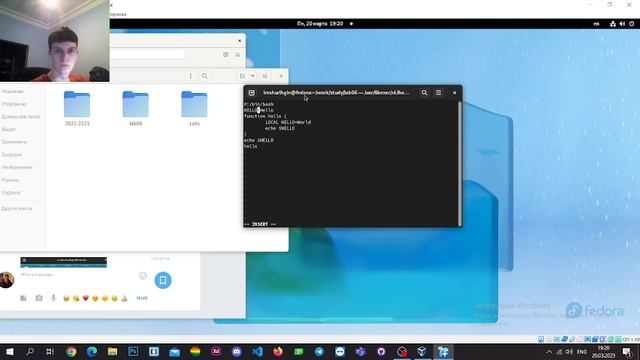Select 'Изображения' in the Files sidebar
Image resolution: width=640 pixels, height=360 pixels.
17,167
